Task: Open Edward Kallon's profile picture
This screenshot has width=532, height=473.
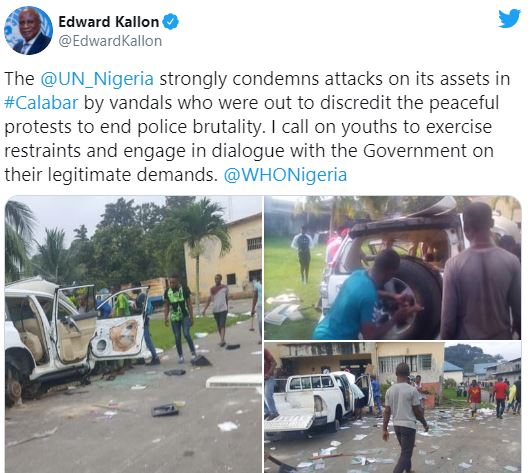Action: [x=28, y=31]
